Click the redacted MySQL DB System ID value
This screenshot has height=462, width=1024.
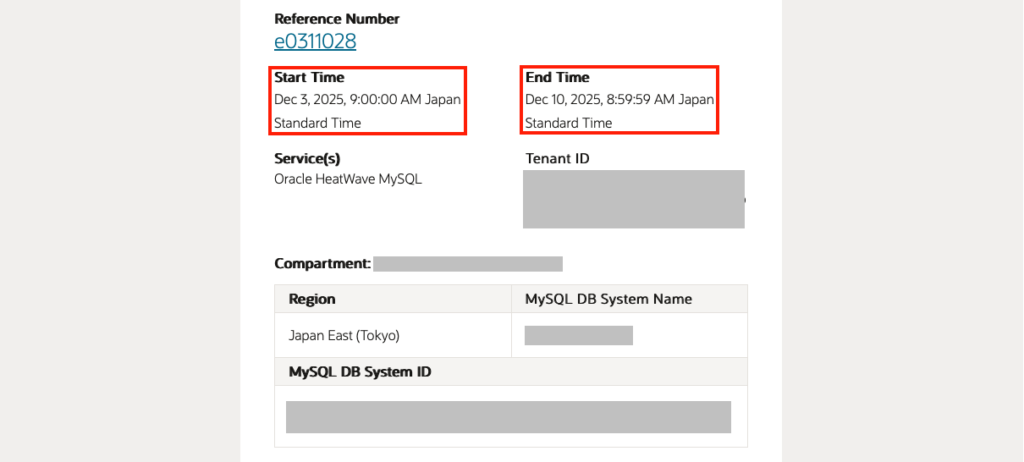(x=508, y=417)
